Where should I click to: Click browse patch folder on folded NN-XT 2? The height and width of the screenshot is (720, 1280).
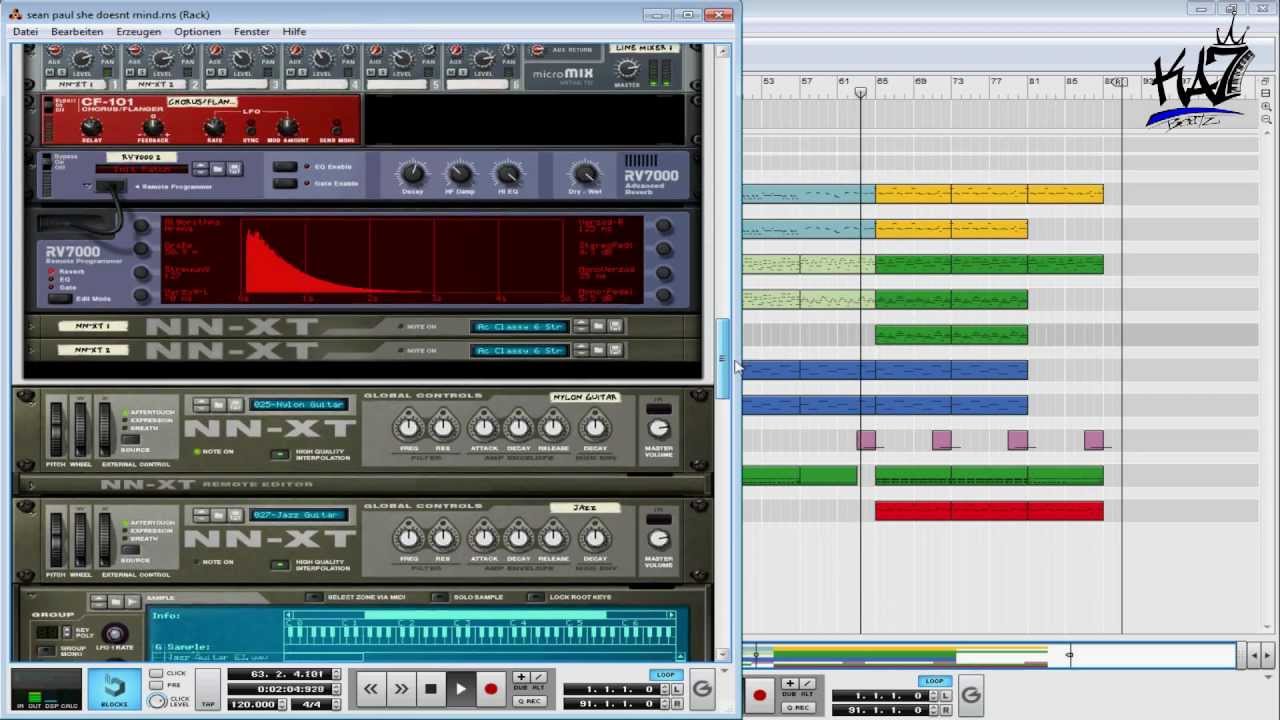[x=598, y=350]
